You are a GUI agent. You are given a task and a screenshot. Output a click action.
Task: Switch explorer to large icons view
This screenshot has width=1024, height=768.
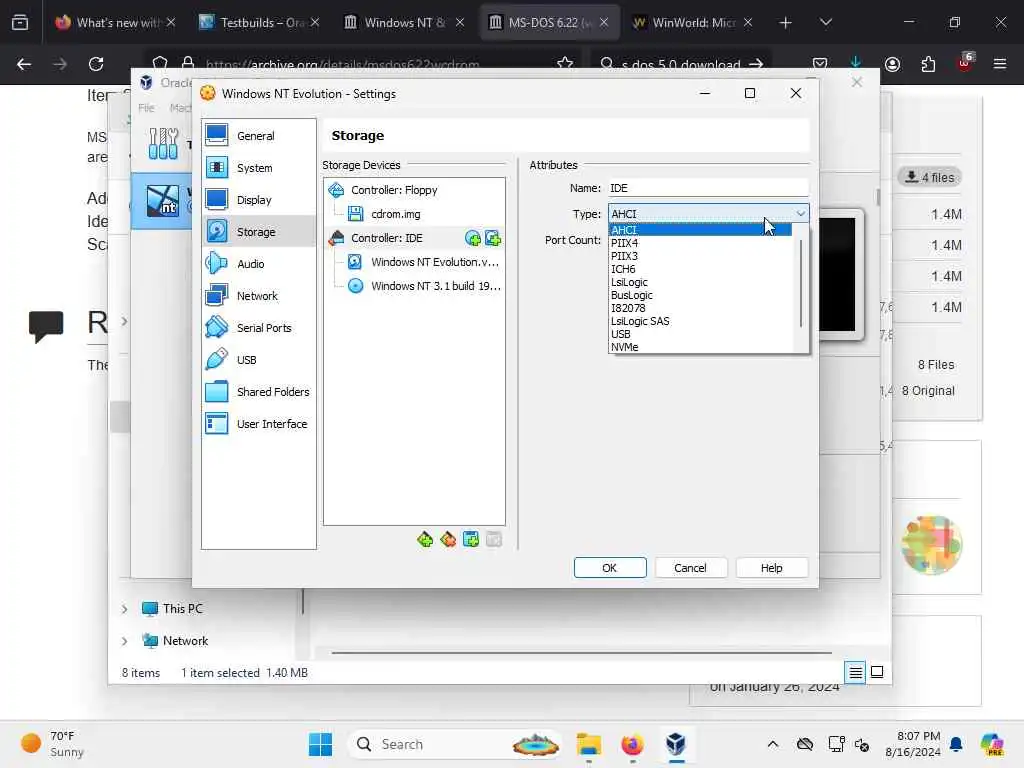[877, 672]
